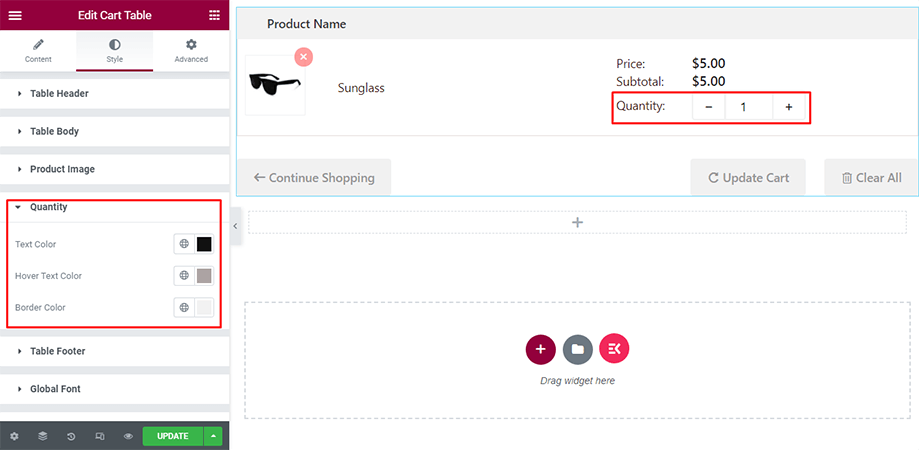
Task: Click the preview eye icon
Action: (128, 436)
